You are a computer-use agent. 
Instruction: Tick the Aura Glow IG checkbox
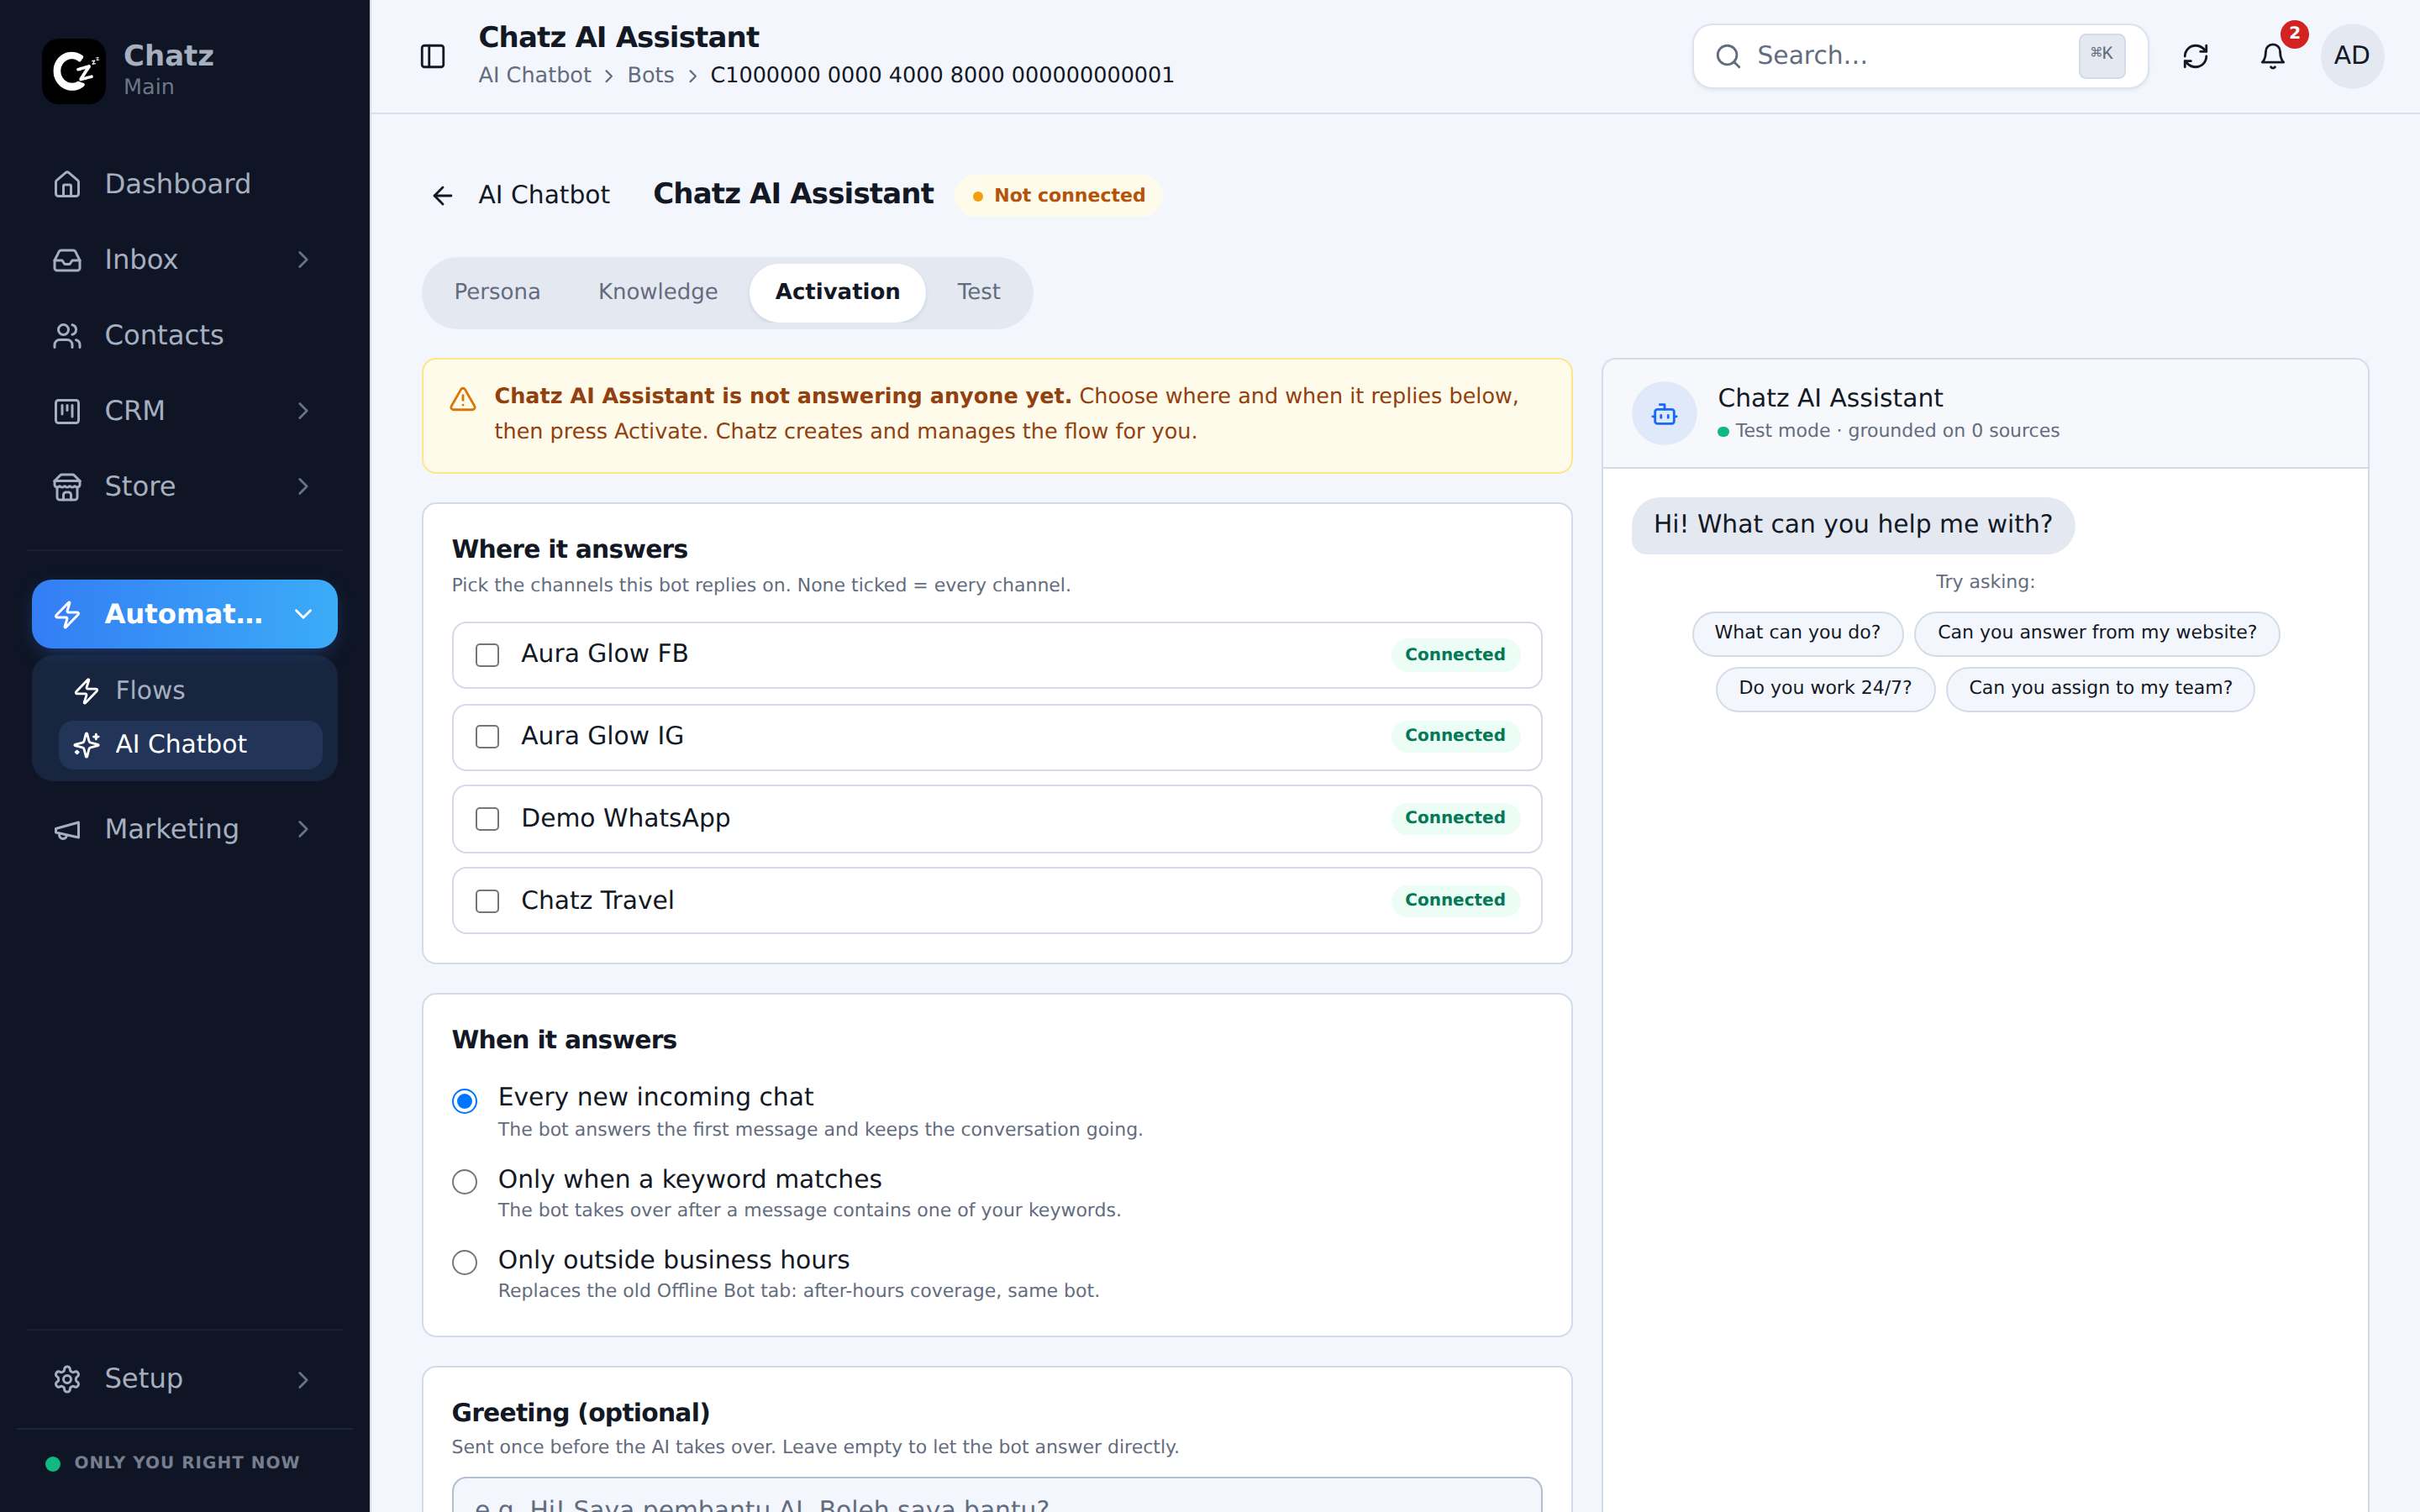coord(487,737)
